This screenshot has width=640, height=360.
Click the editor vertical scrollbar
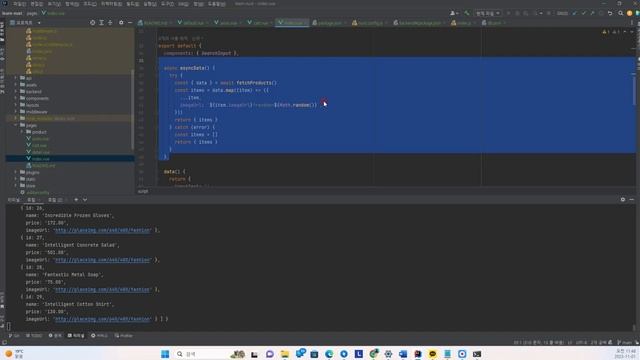(634, 91)
